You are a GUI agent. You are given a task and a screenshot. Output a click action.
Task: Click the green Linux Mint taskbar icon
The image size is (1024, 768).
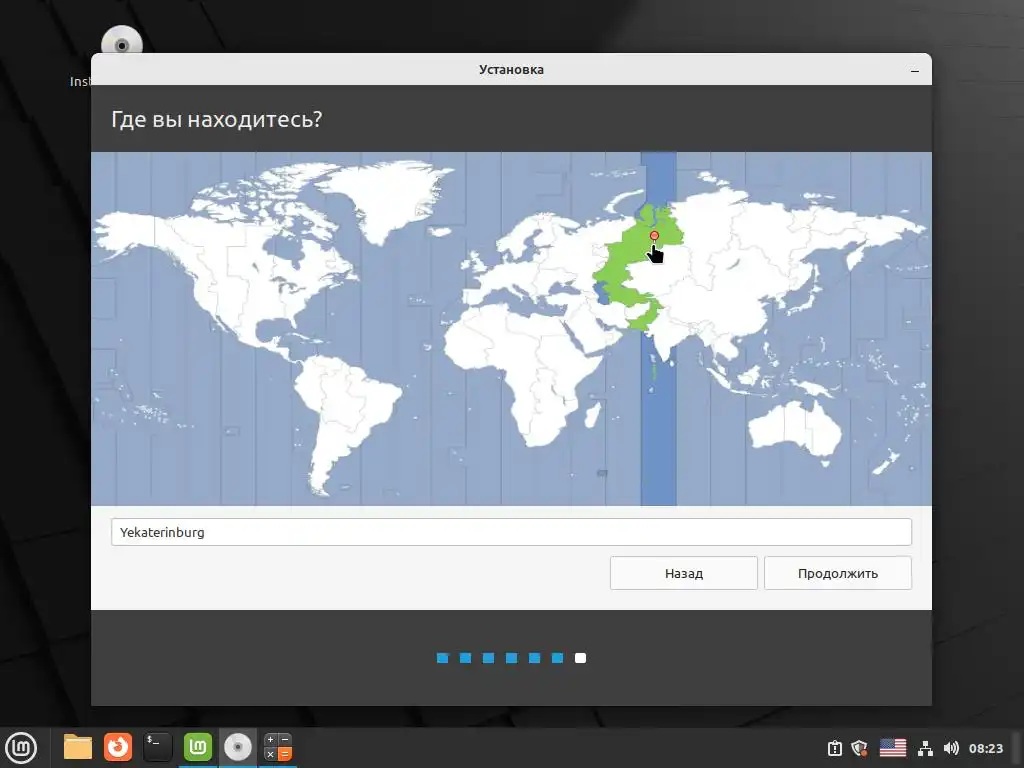[x=198, y=748]
